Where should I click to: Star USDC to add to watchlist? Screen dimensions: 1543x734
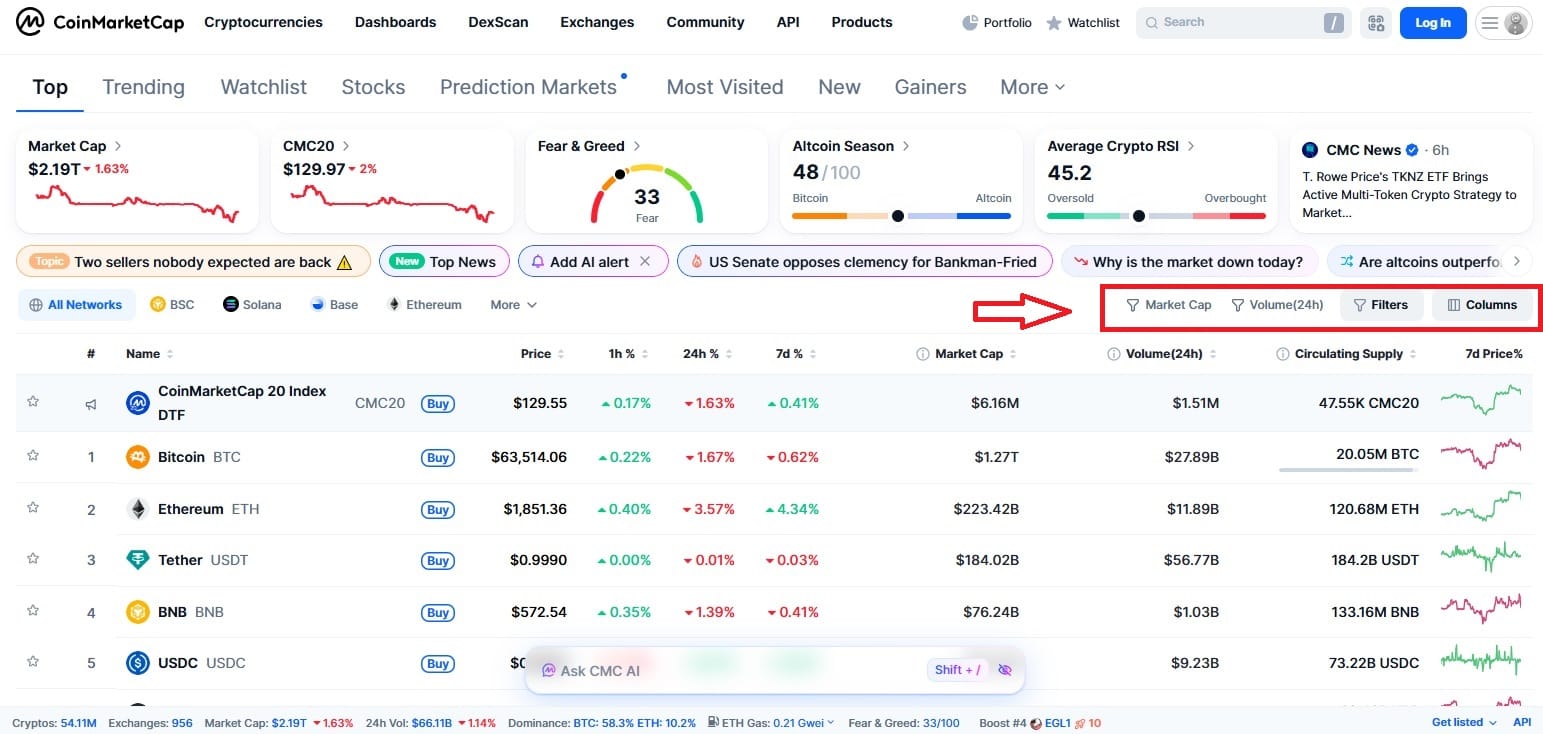click(33, 662)
